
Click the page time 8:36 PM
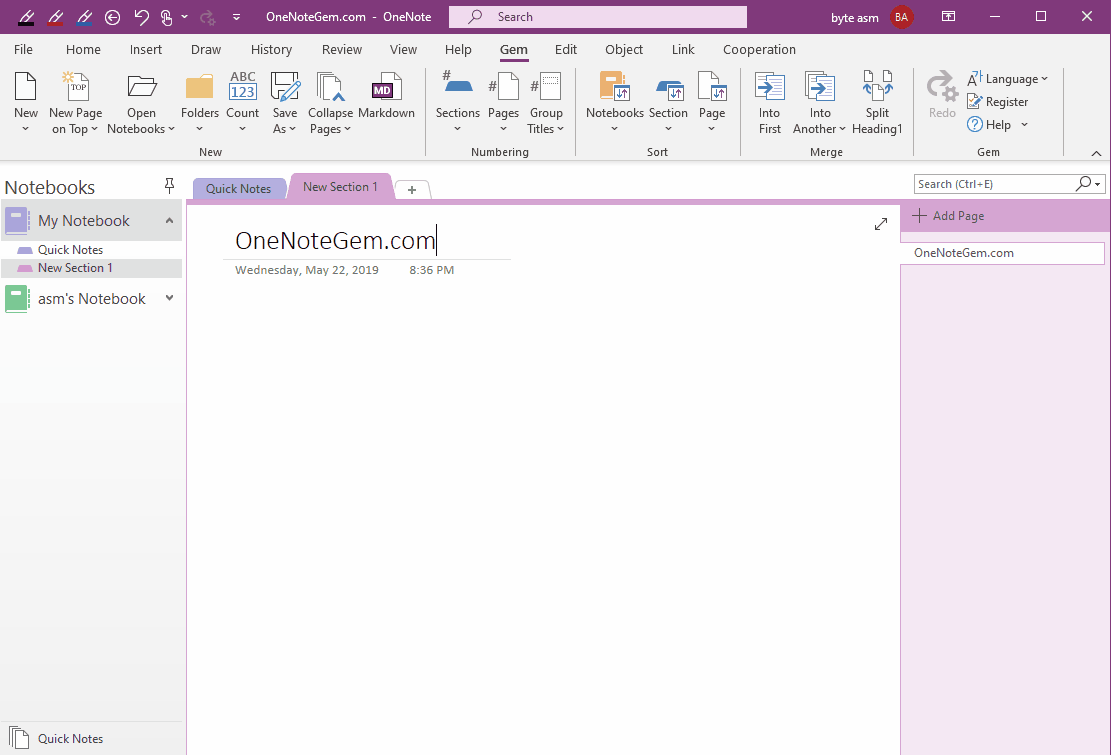[x=432, y=270]
